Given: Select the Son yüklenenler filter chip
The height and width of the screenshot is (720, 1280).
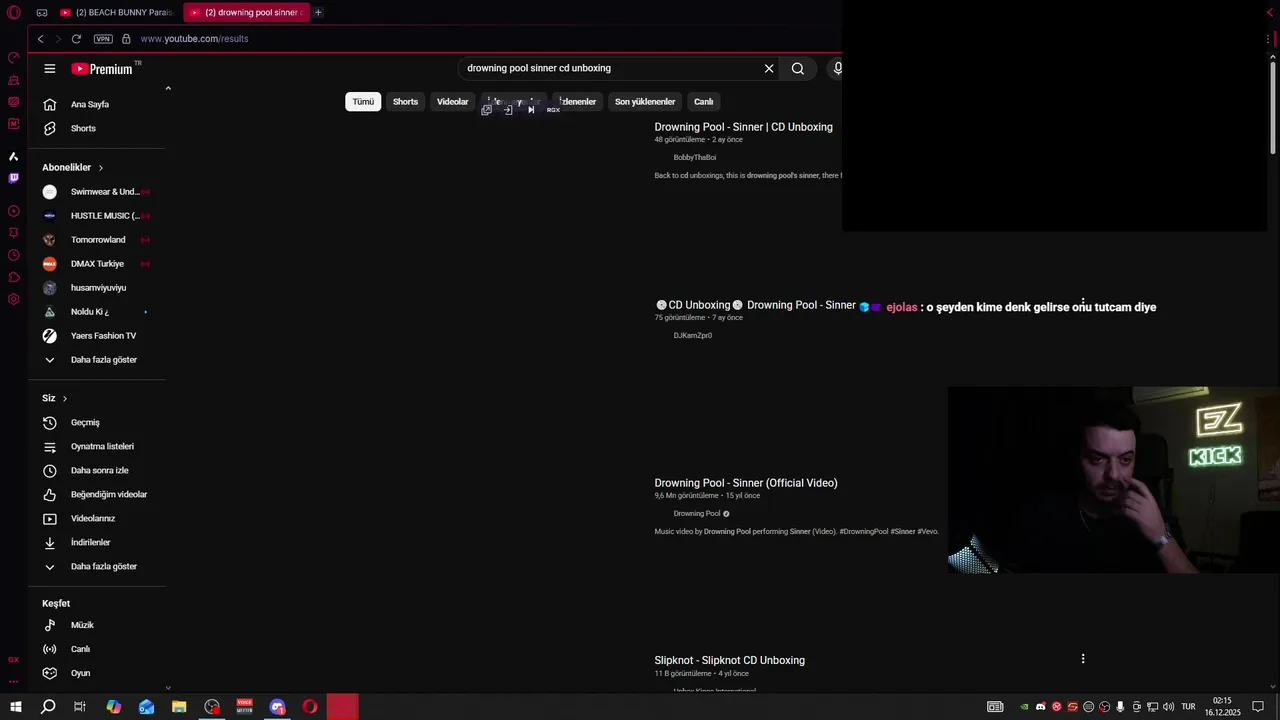Looking at the screenshot, I should (645, 102).
